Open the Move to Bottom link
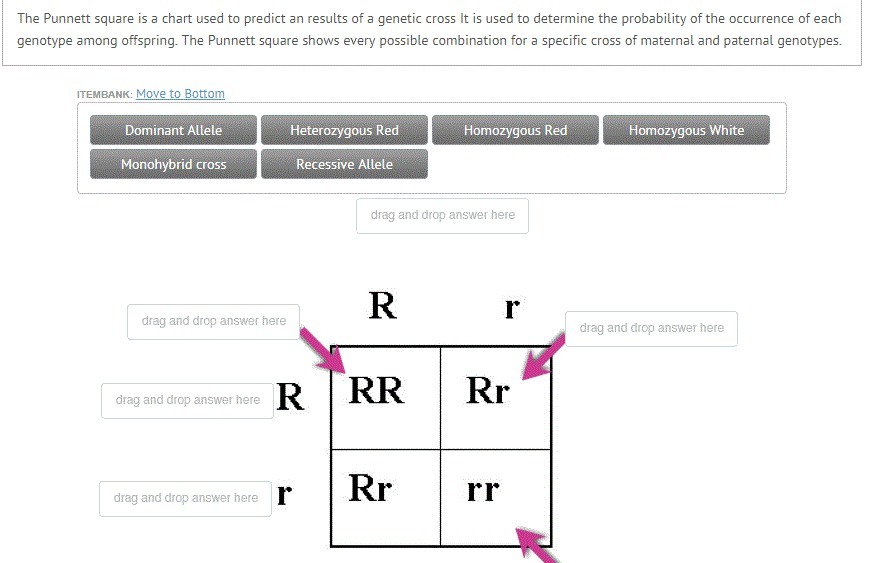The image size is (869, 563). click(180, 94)
